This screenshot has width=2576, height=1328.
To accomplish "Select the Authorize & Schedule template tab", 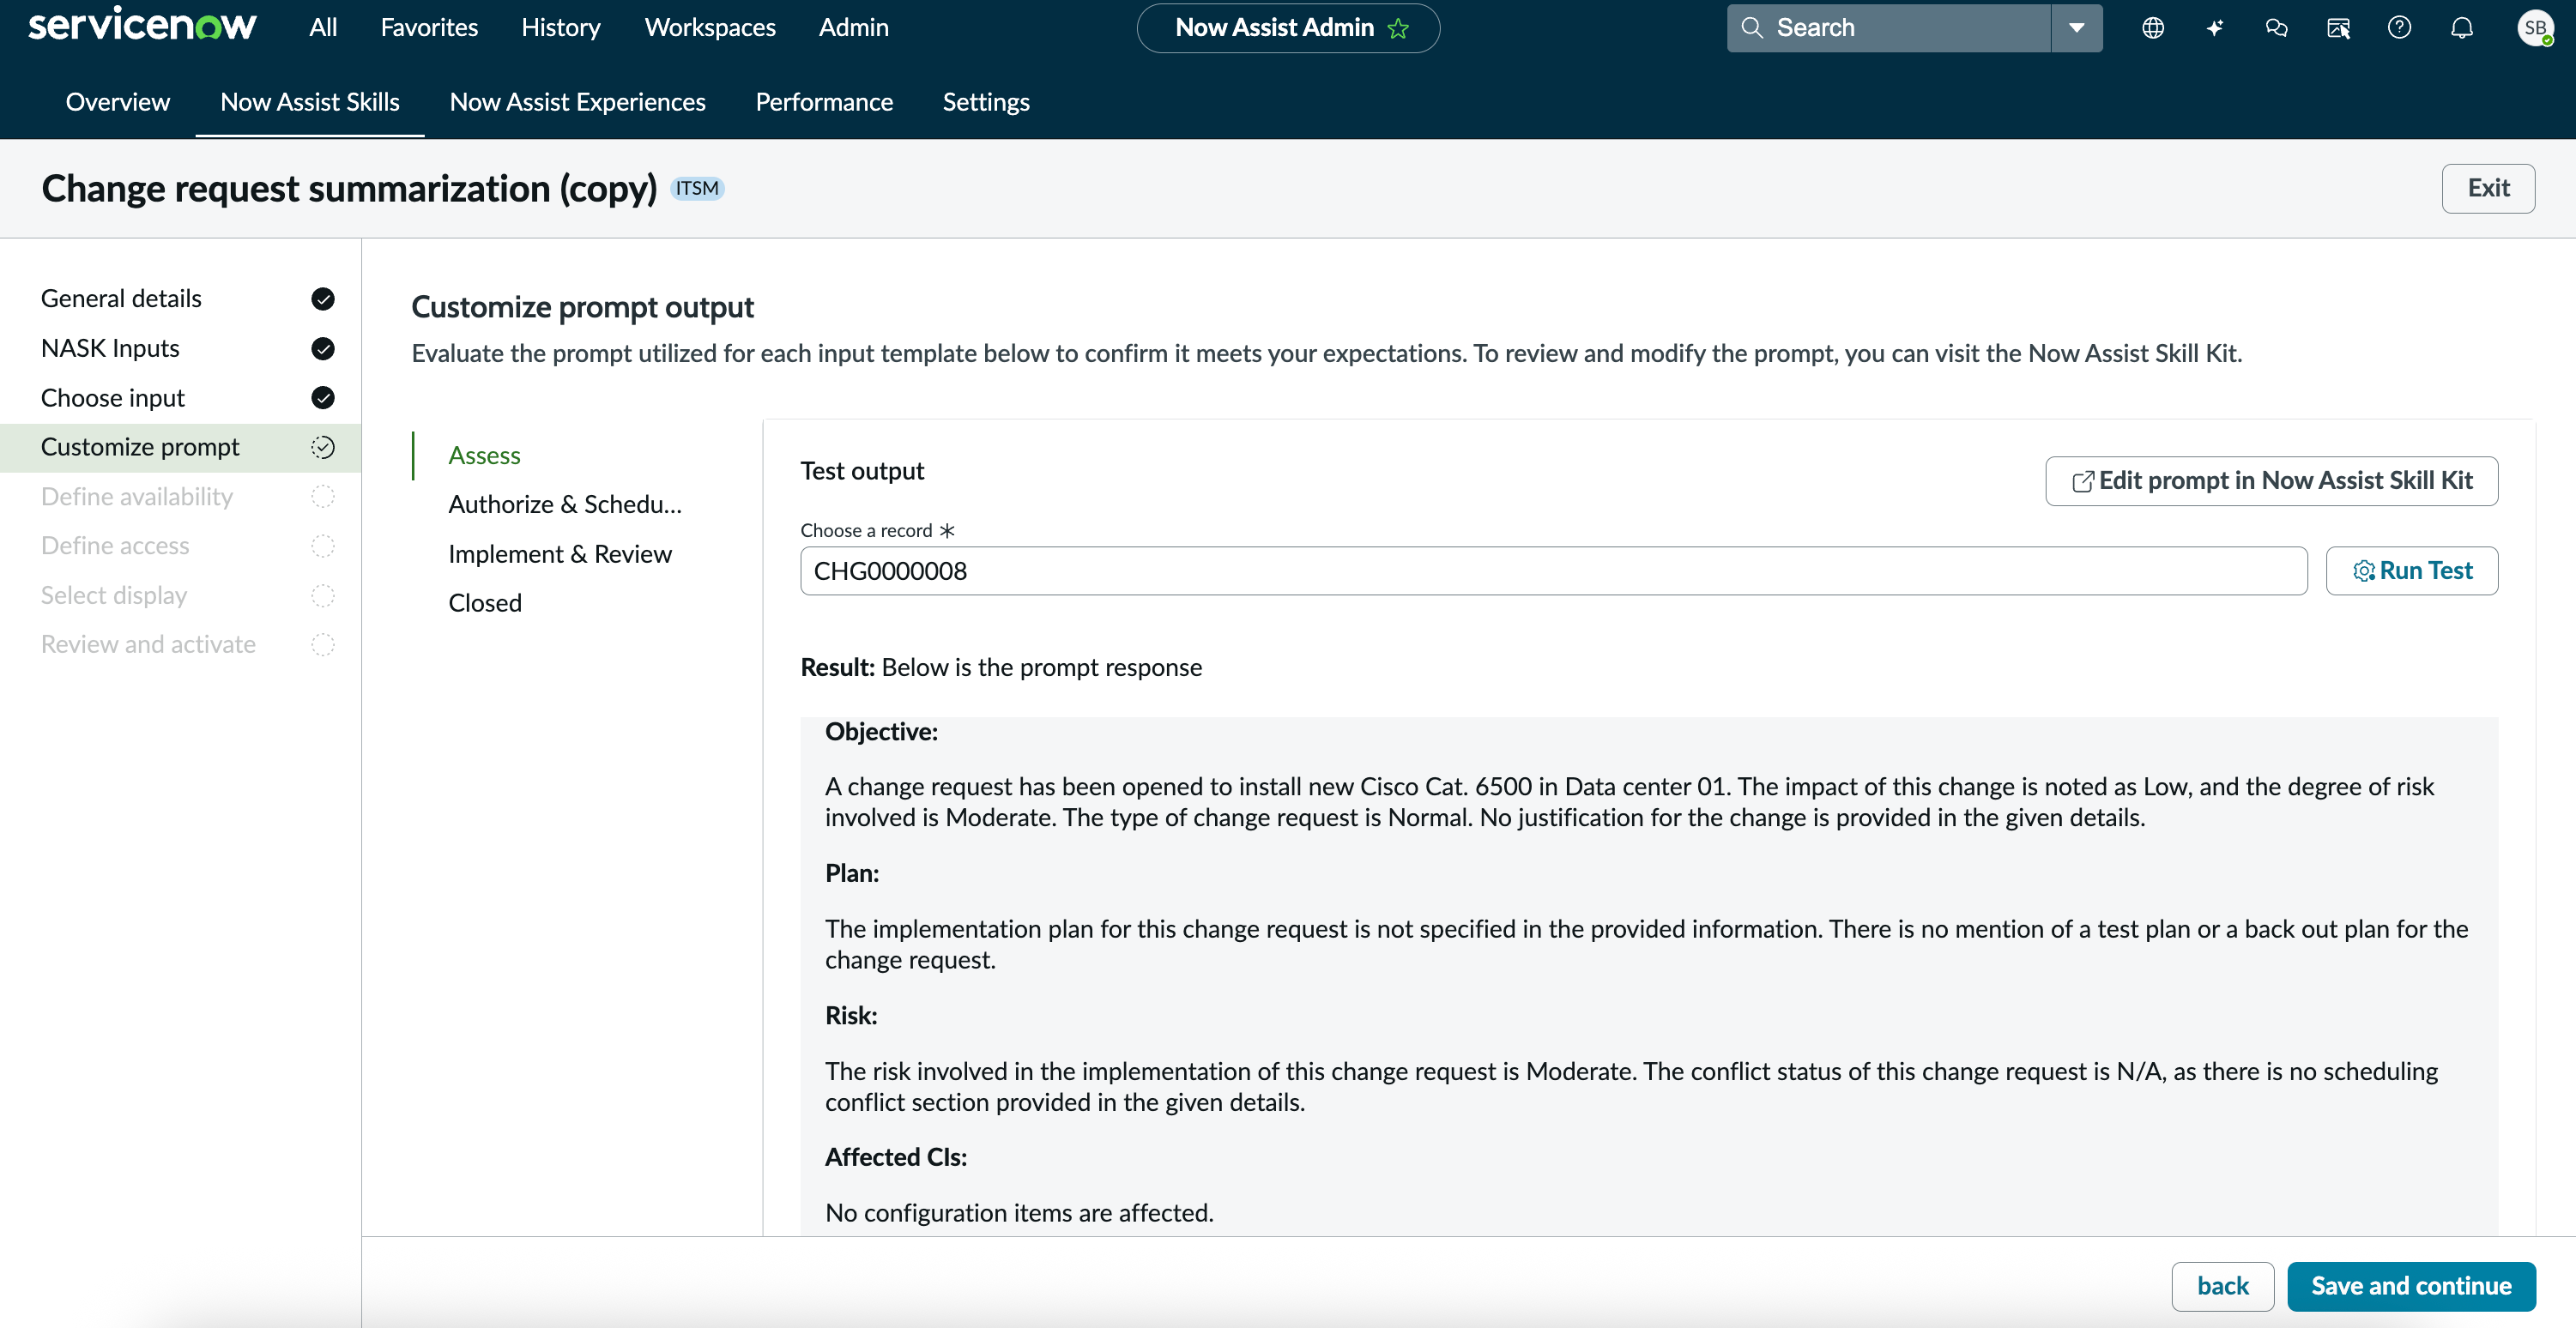I will [565, 504].
